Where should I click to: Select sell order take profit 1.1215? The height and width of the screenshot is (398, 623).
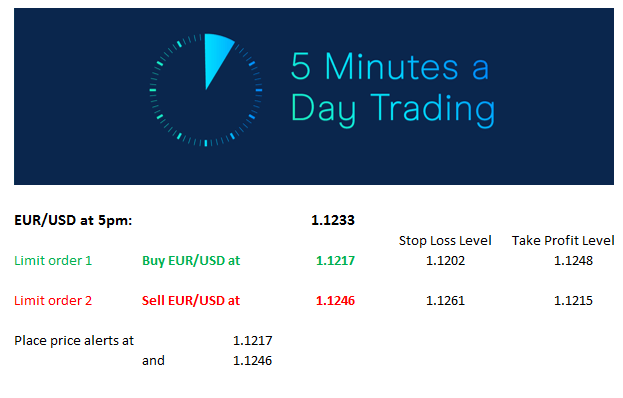point(573,301)
